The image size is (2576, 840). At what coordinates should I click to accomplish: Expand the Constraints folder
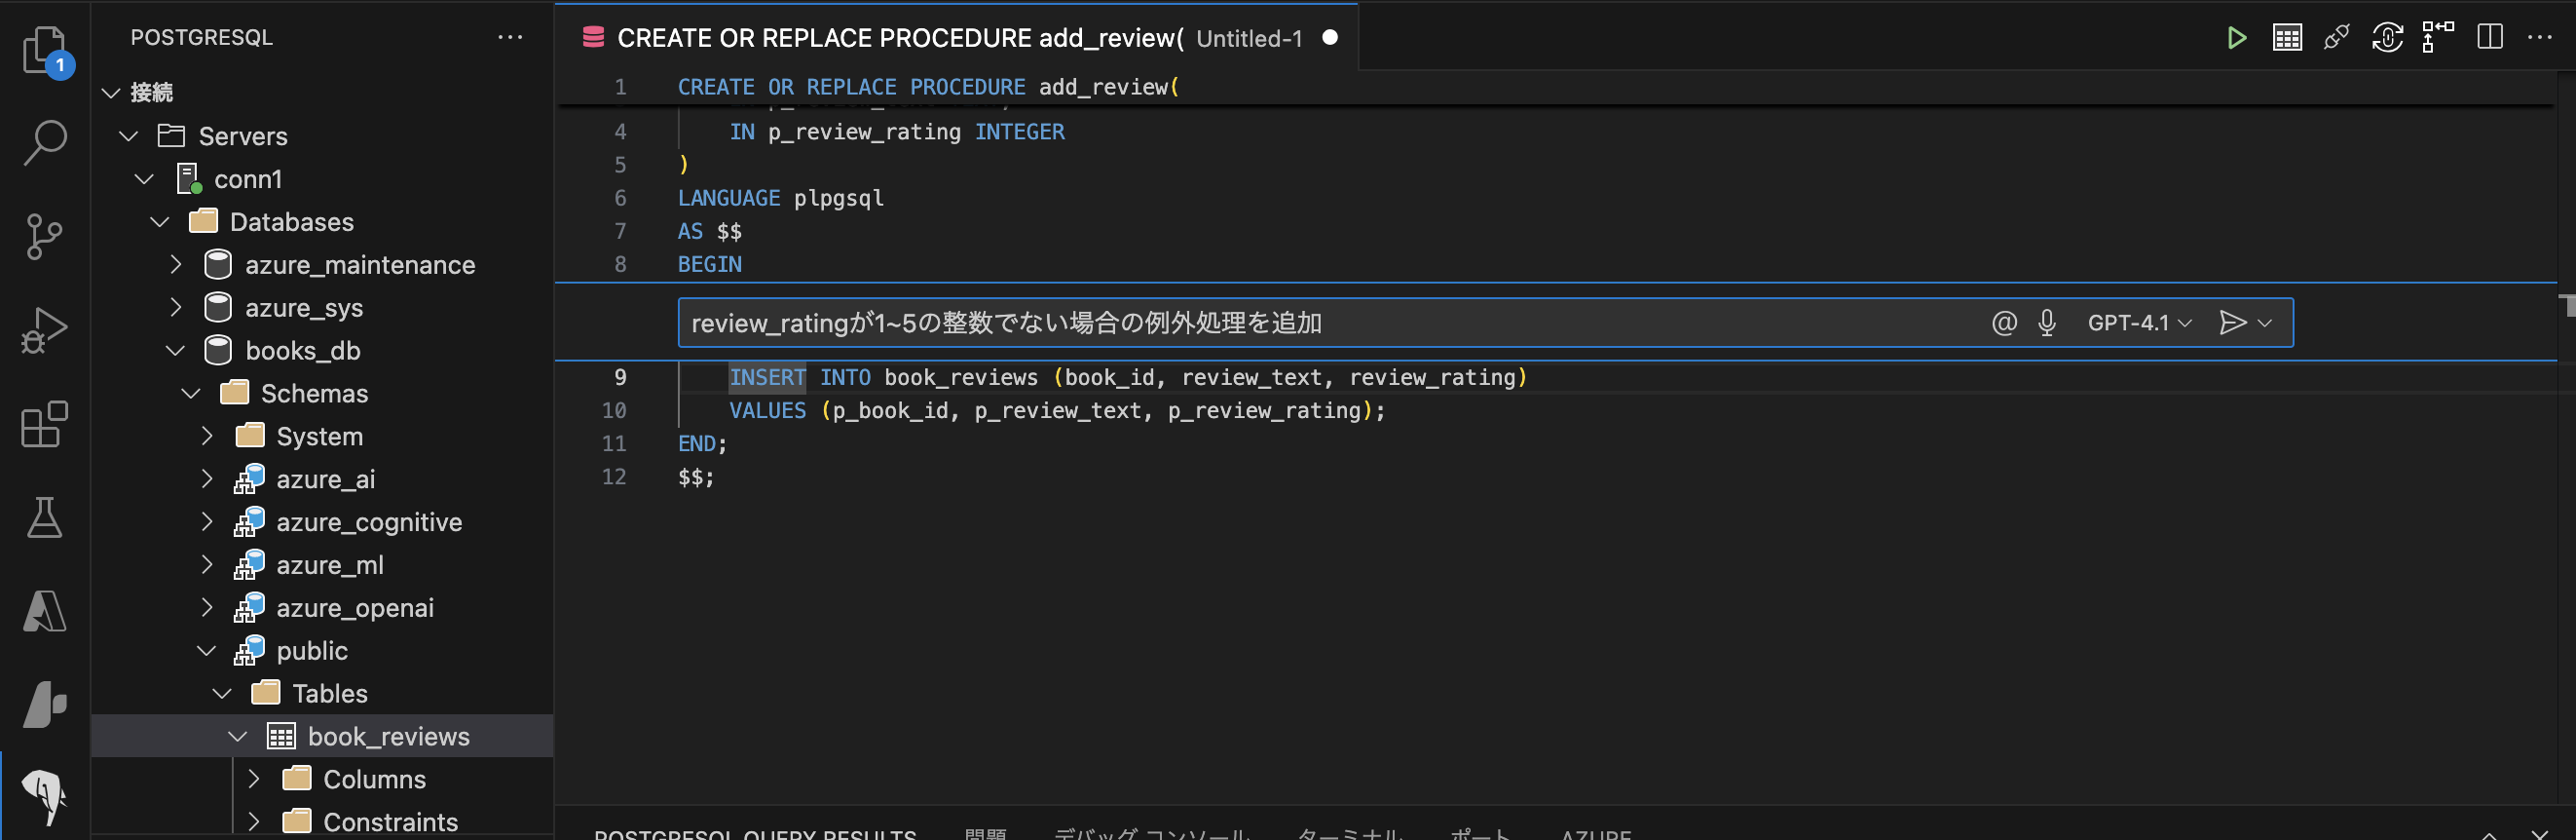point(254,823)
